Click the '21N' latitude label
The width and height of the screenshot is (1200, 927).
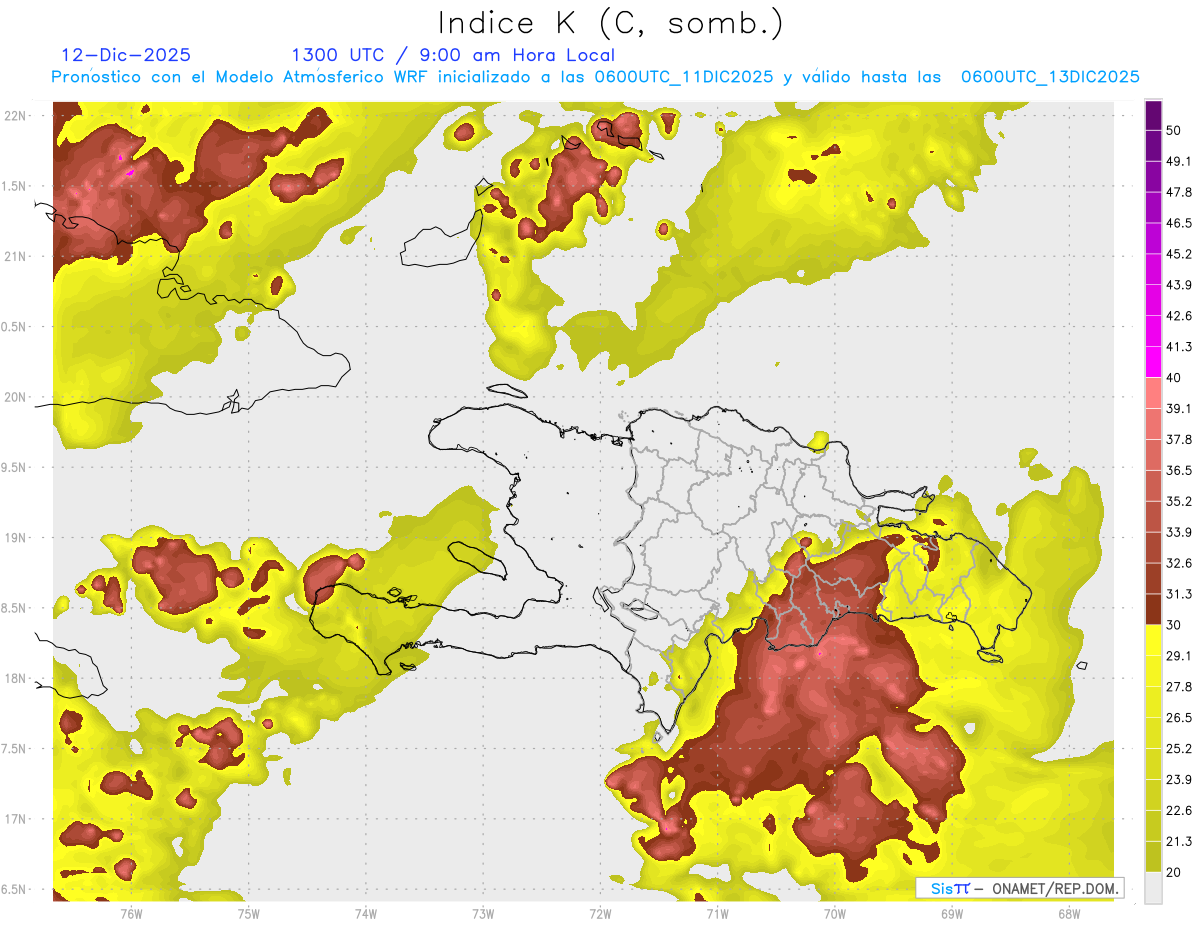(x=16, y=256)
